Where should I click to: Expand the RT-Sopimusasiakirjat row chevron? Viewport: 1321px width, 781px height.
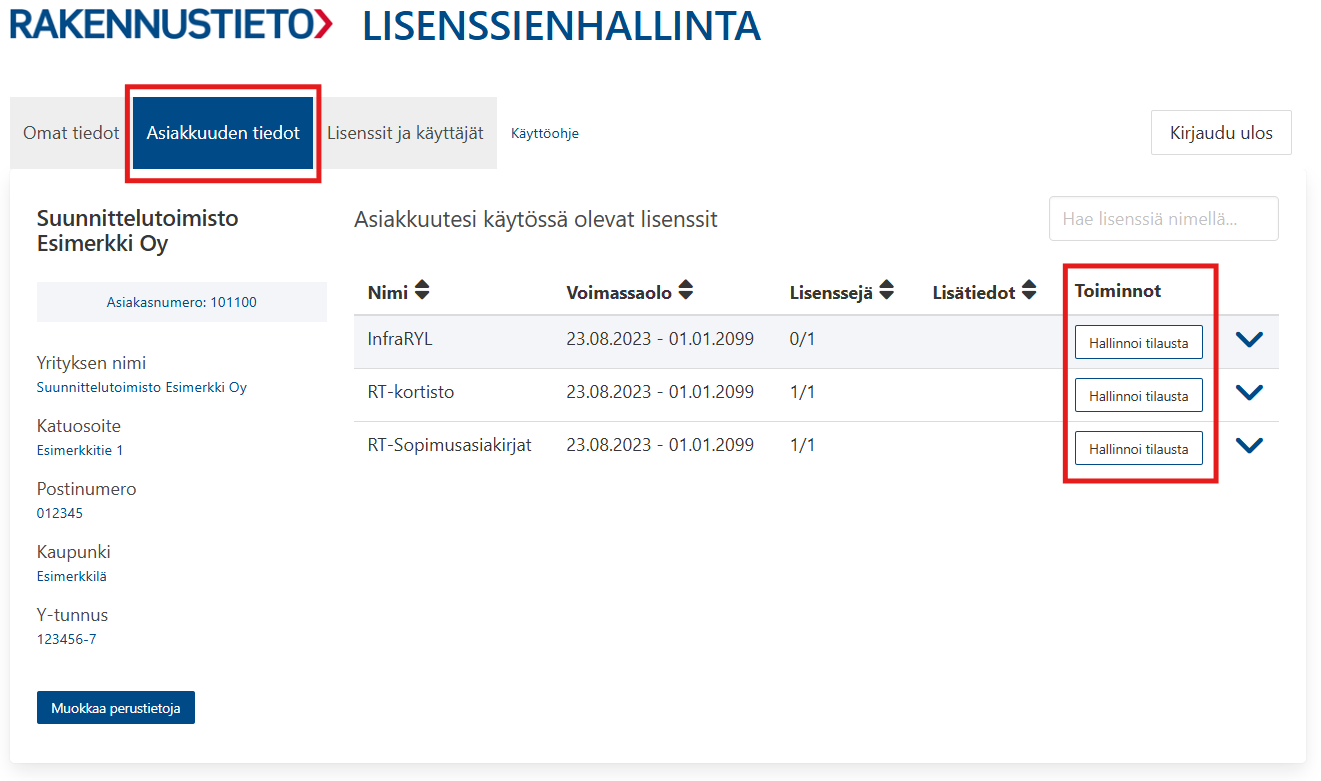pos(1249,446)
